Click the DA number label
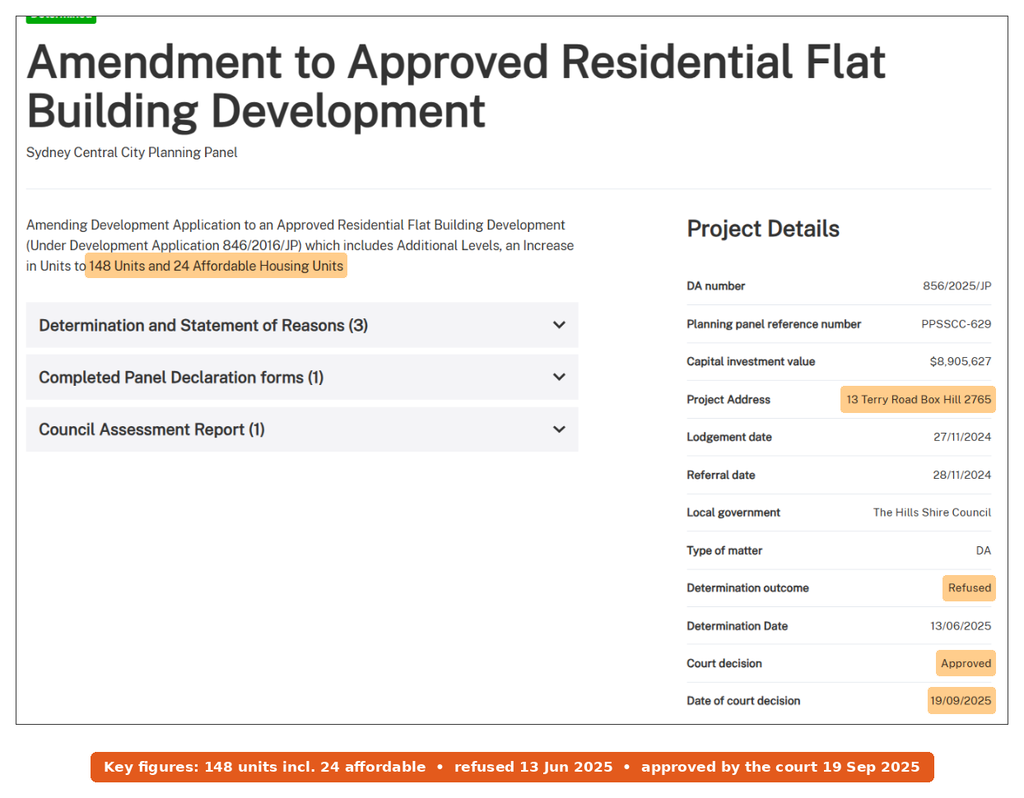The width and height of the screenshot is (1024, 798). [716, 286]
